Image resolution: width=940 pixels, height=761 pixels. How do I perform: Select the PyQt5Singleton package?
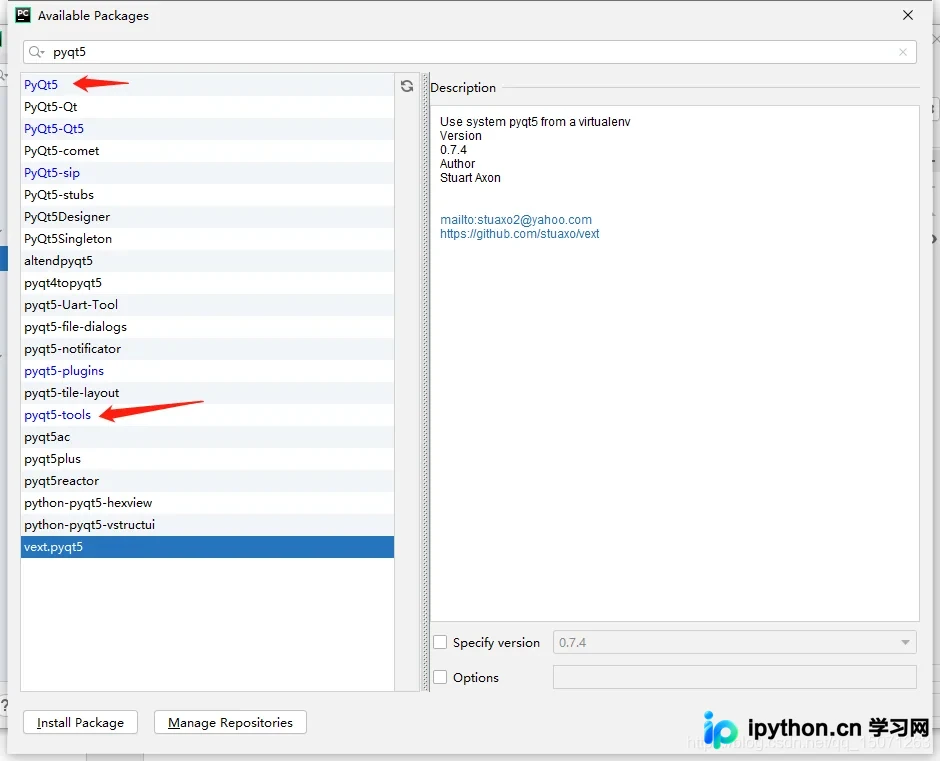tap(207, 239)
